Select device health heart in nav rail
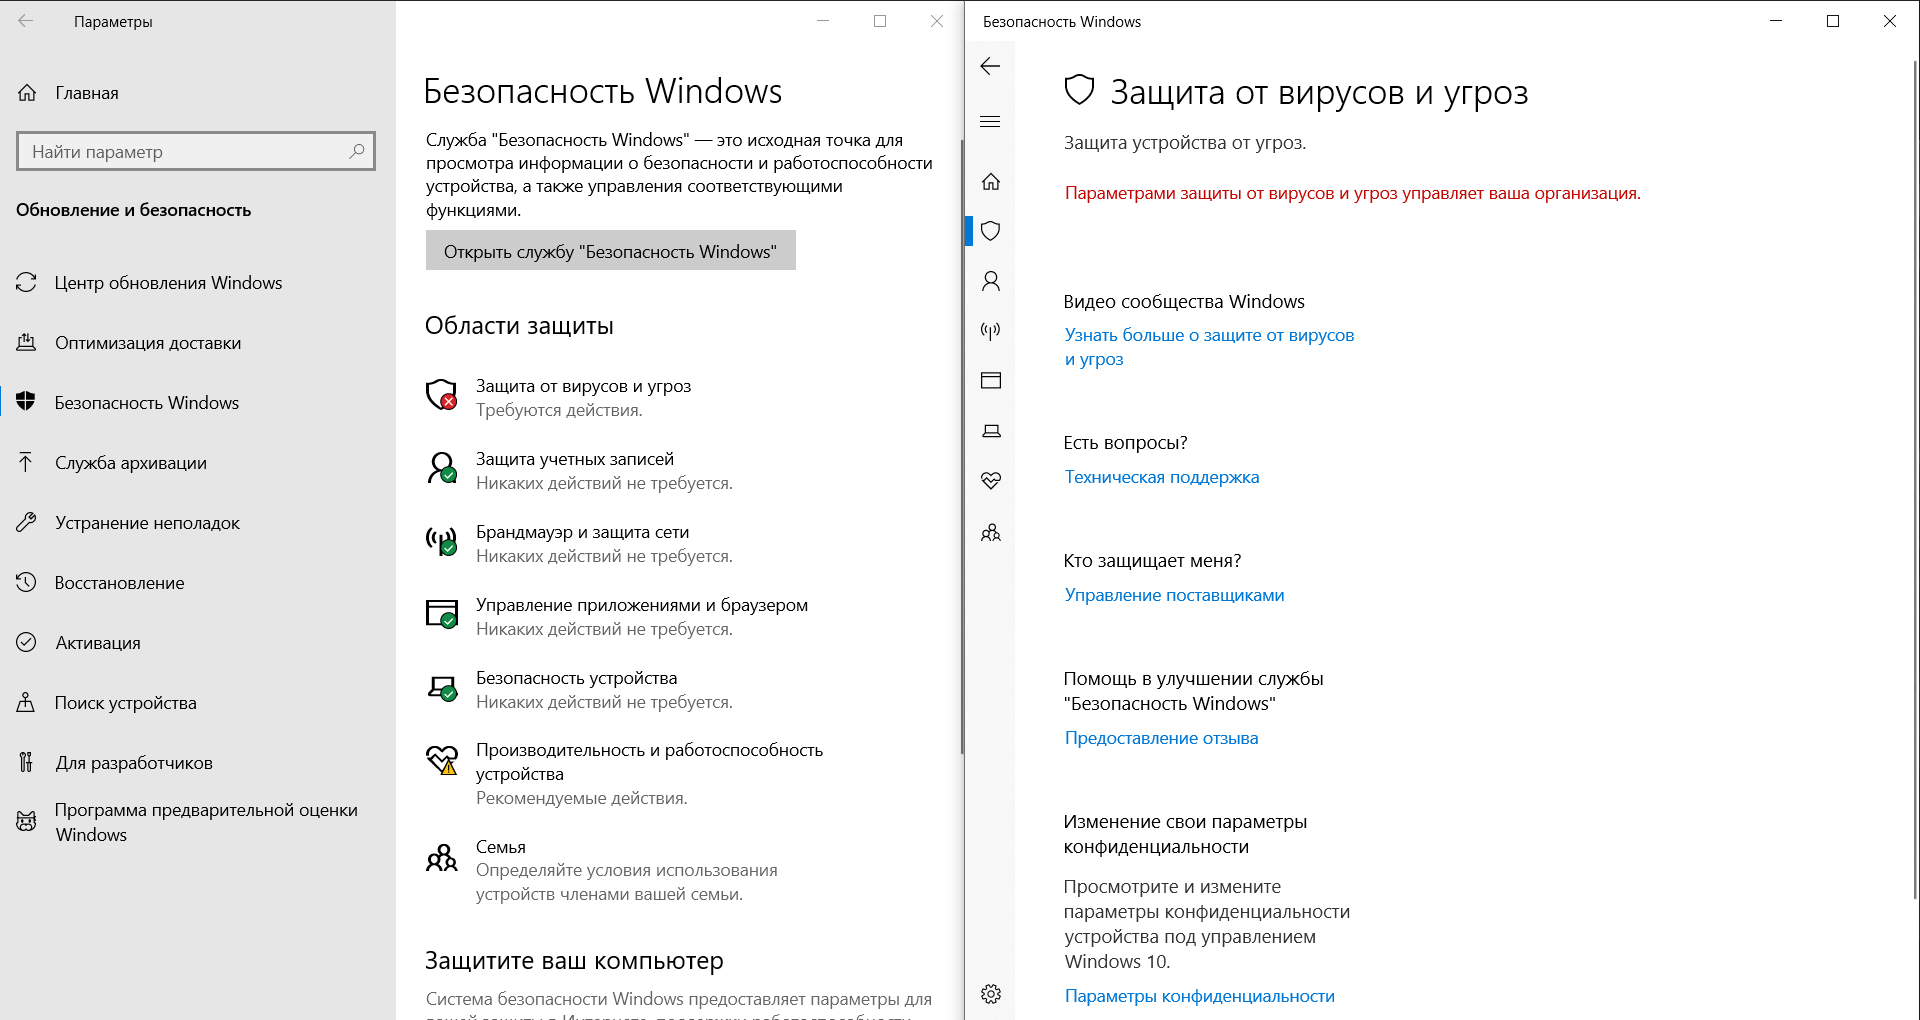 (990, 481)
